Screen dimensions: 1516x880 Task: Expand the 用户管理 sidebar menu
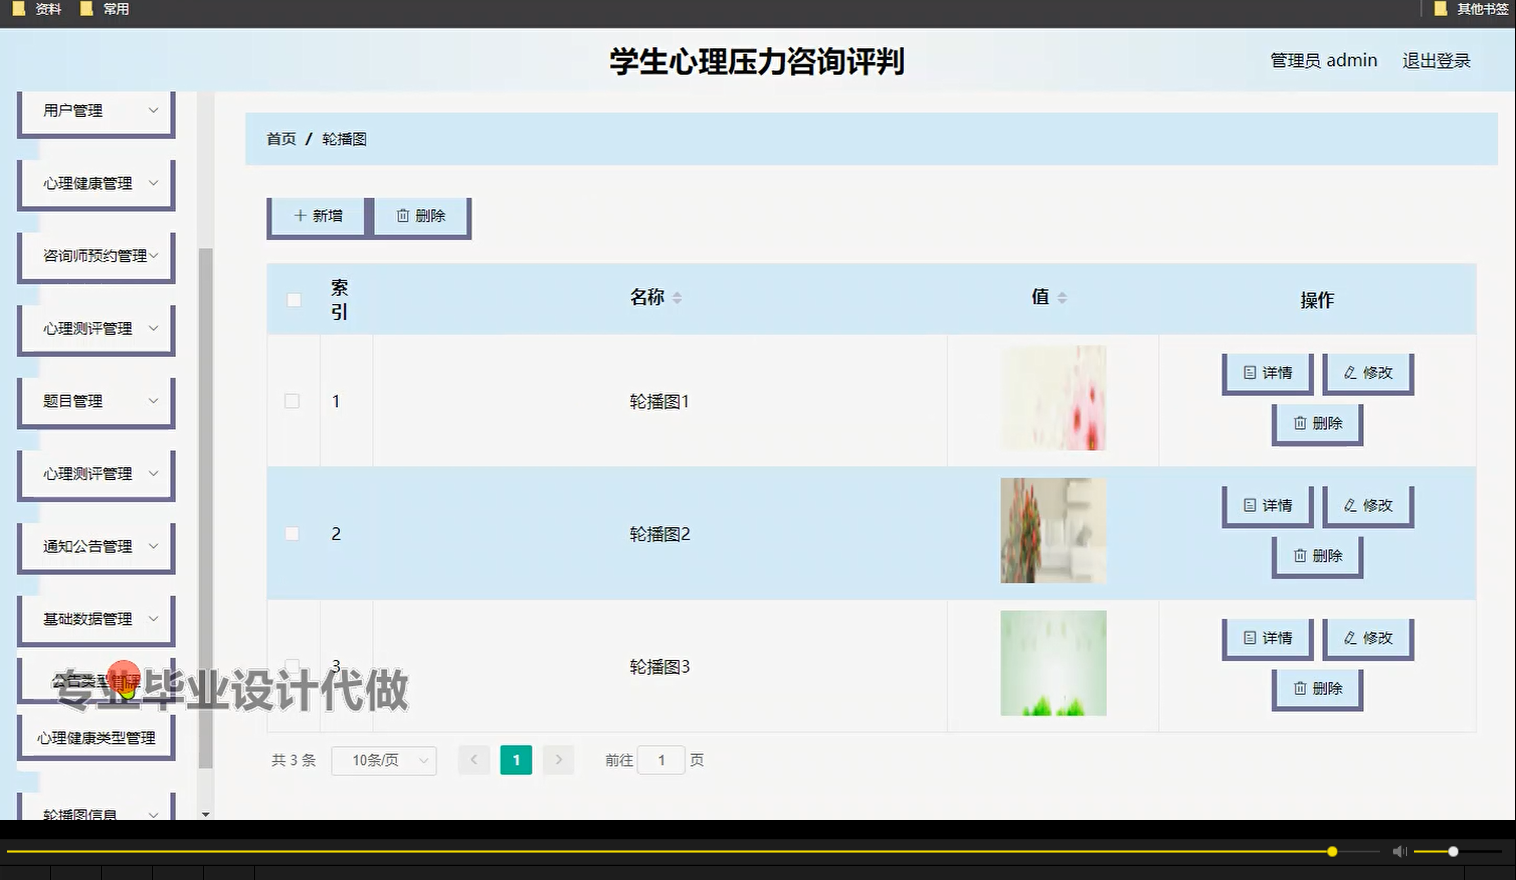point(96,110)
